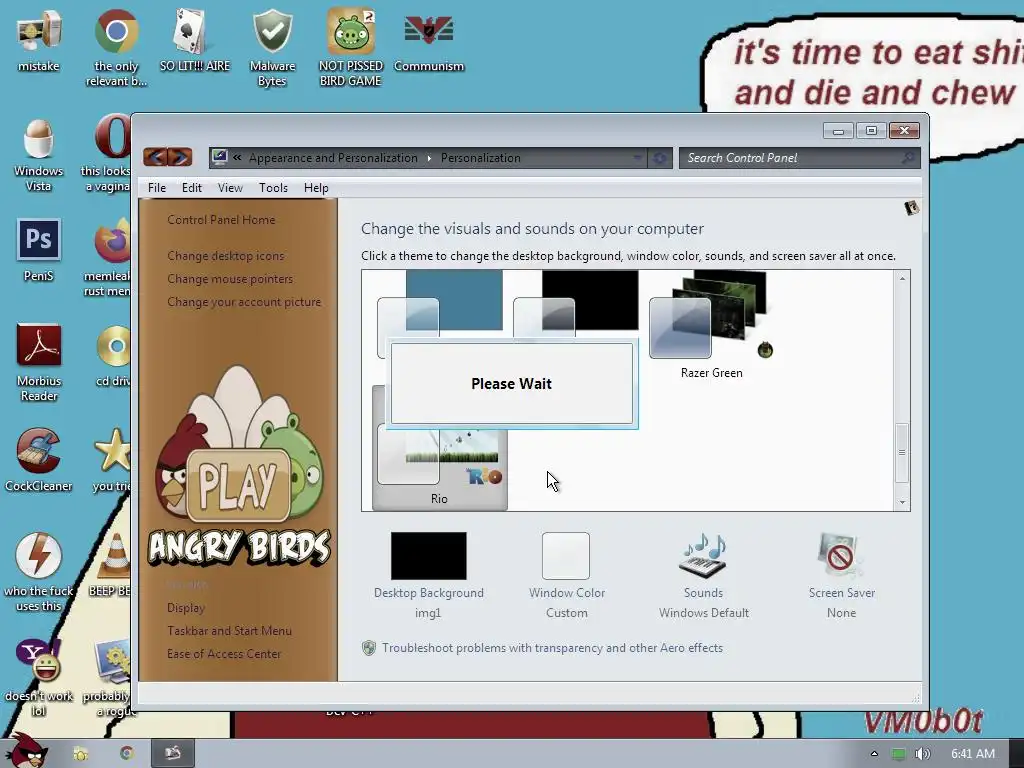This screenshot has height=768, width=1024.
Task: Open the Malware Bytes desktop icon
Action: coord(272,47)
